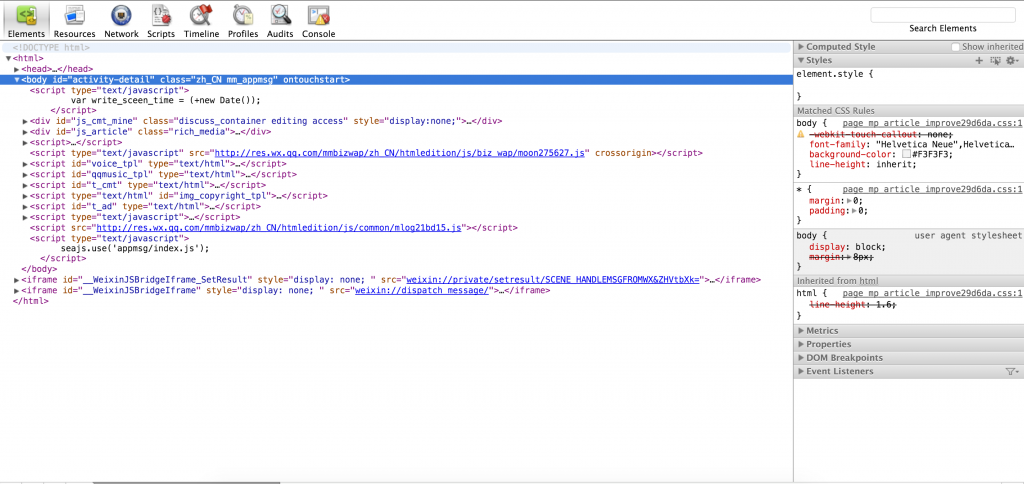Run the Audits panel
Viewport: 1024px width, 484px height.
point(280,21)
